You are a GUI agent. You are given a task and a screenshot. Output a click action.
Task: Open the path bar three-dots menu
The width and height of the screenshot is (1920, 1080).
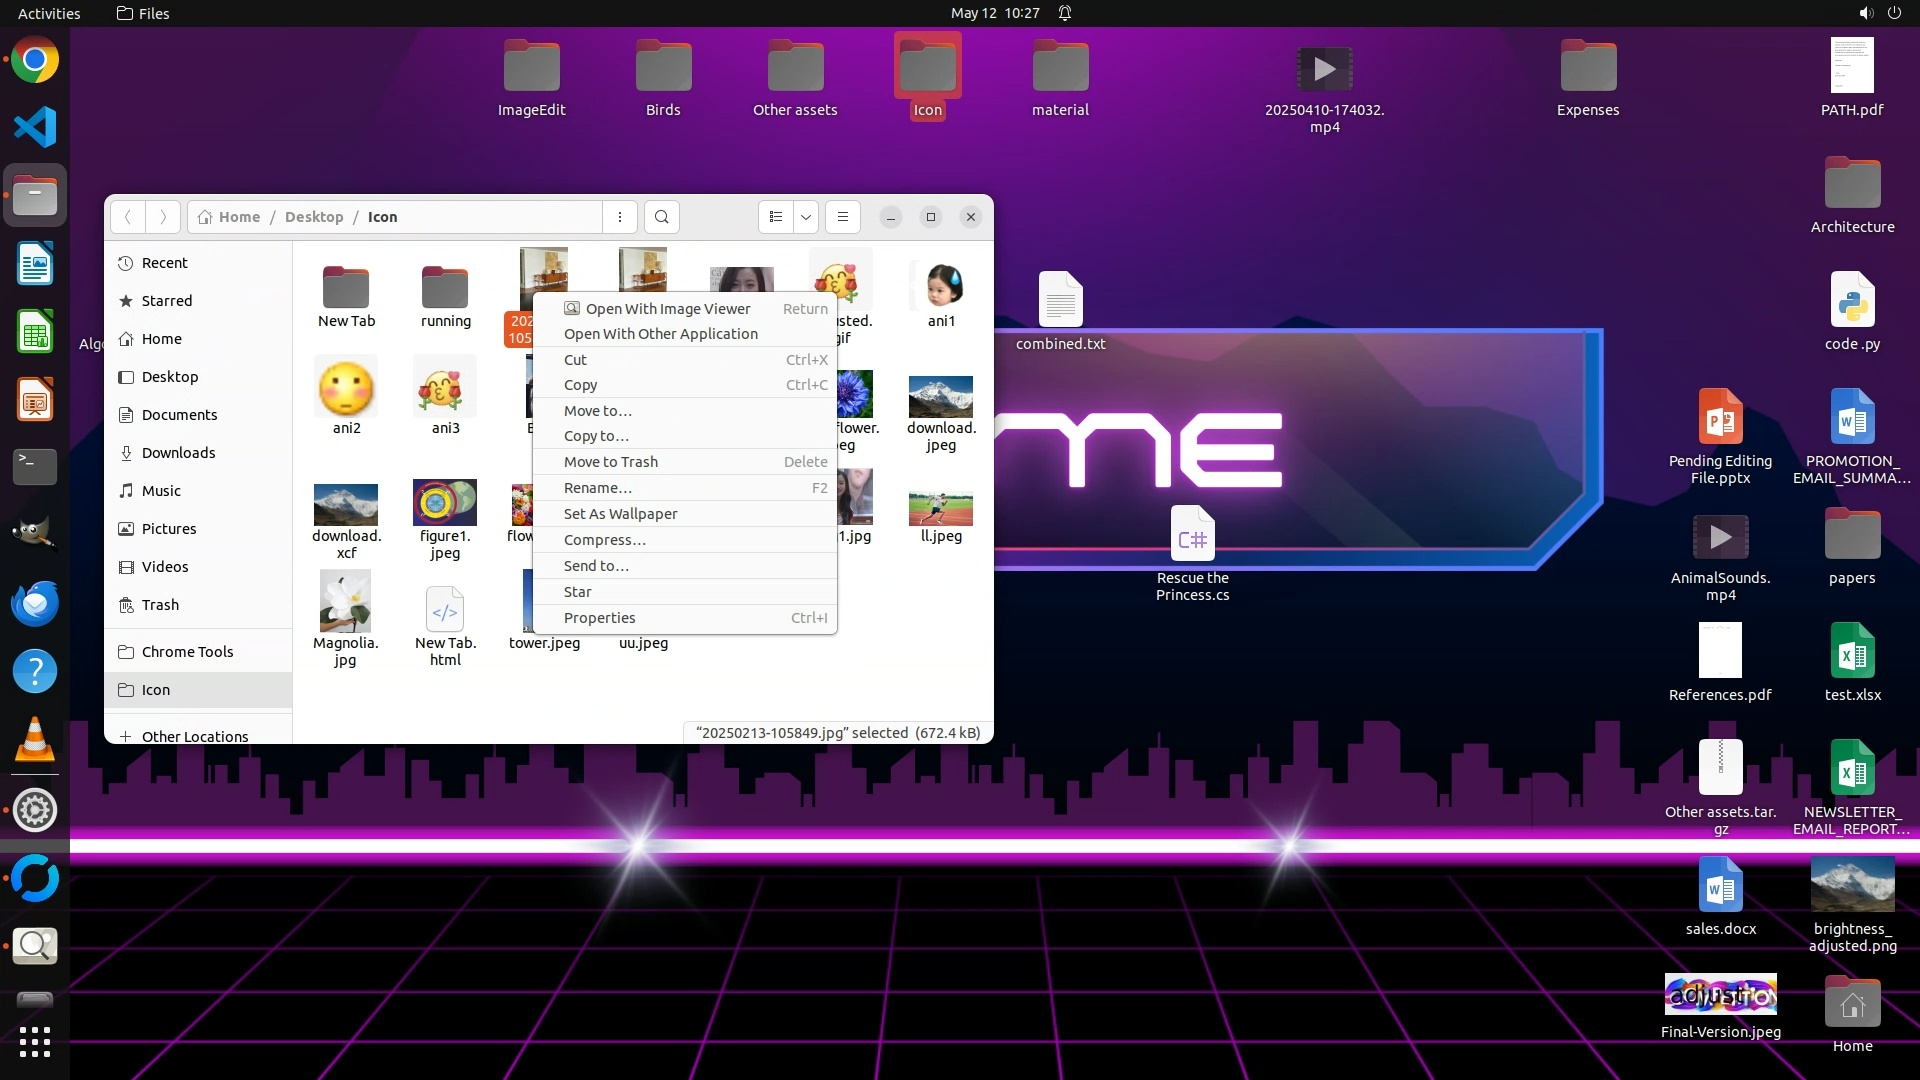click(620, 217)
